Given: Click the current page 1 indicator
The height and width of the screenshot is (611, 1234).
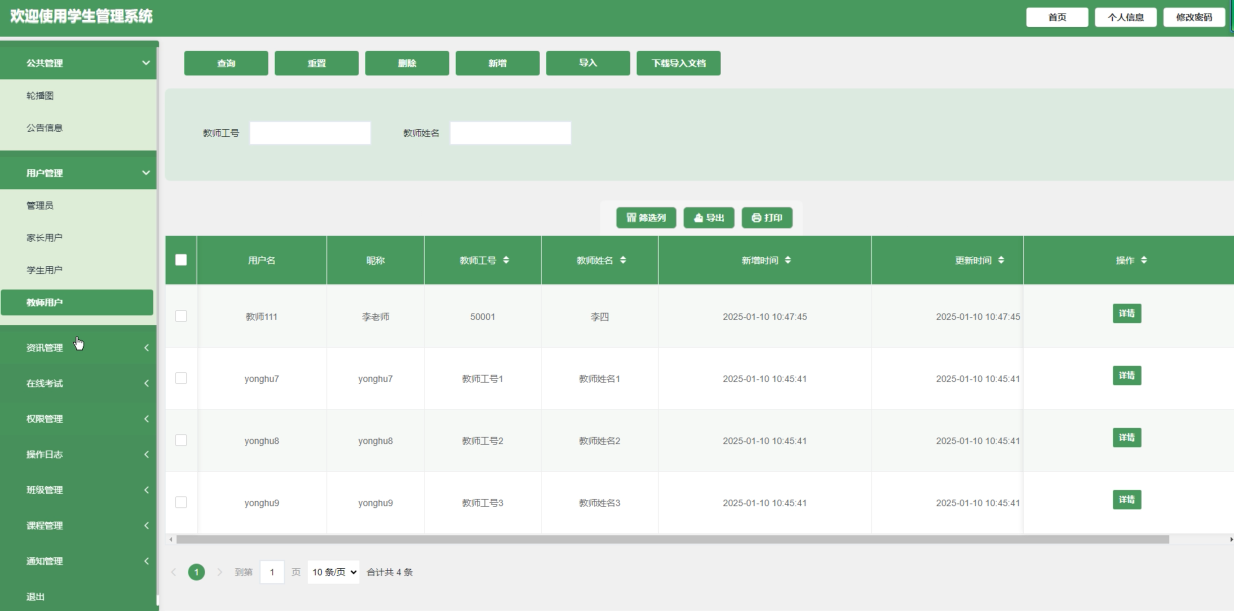Looking at the screenshot, I should point(197,572).
